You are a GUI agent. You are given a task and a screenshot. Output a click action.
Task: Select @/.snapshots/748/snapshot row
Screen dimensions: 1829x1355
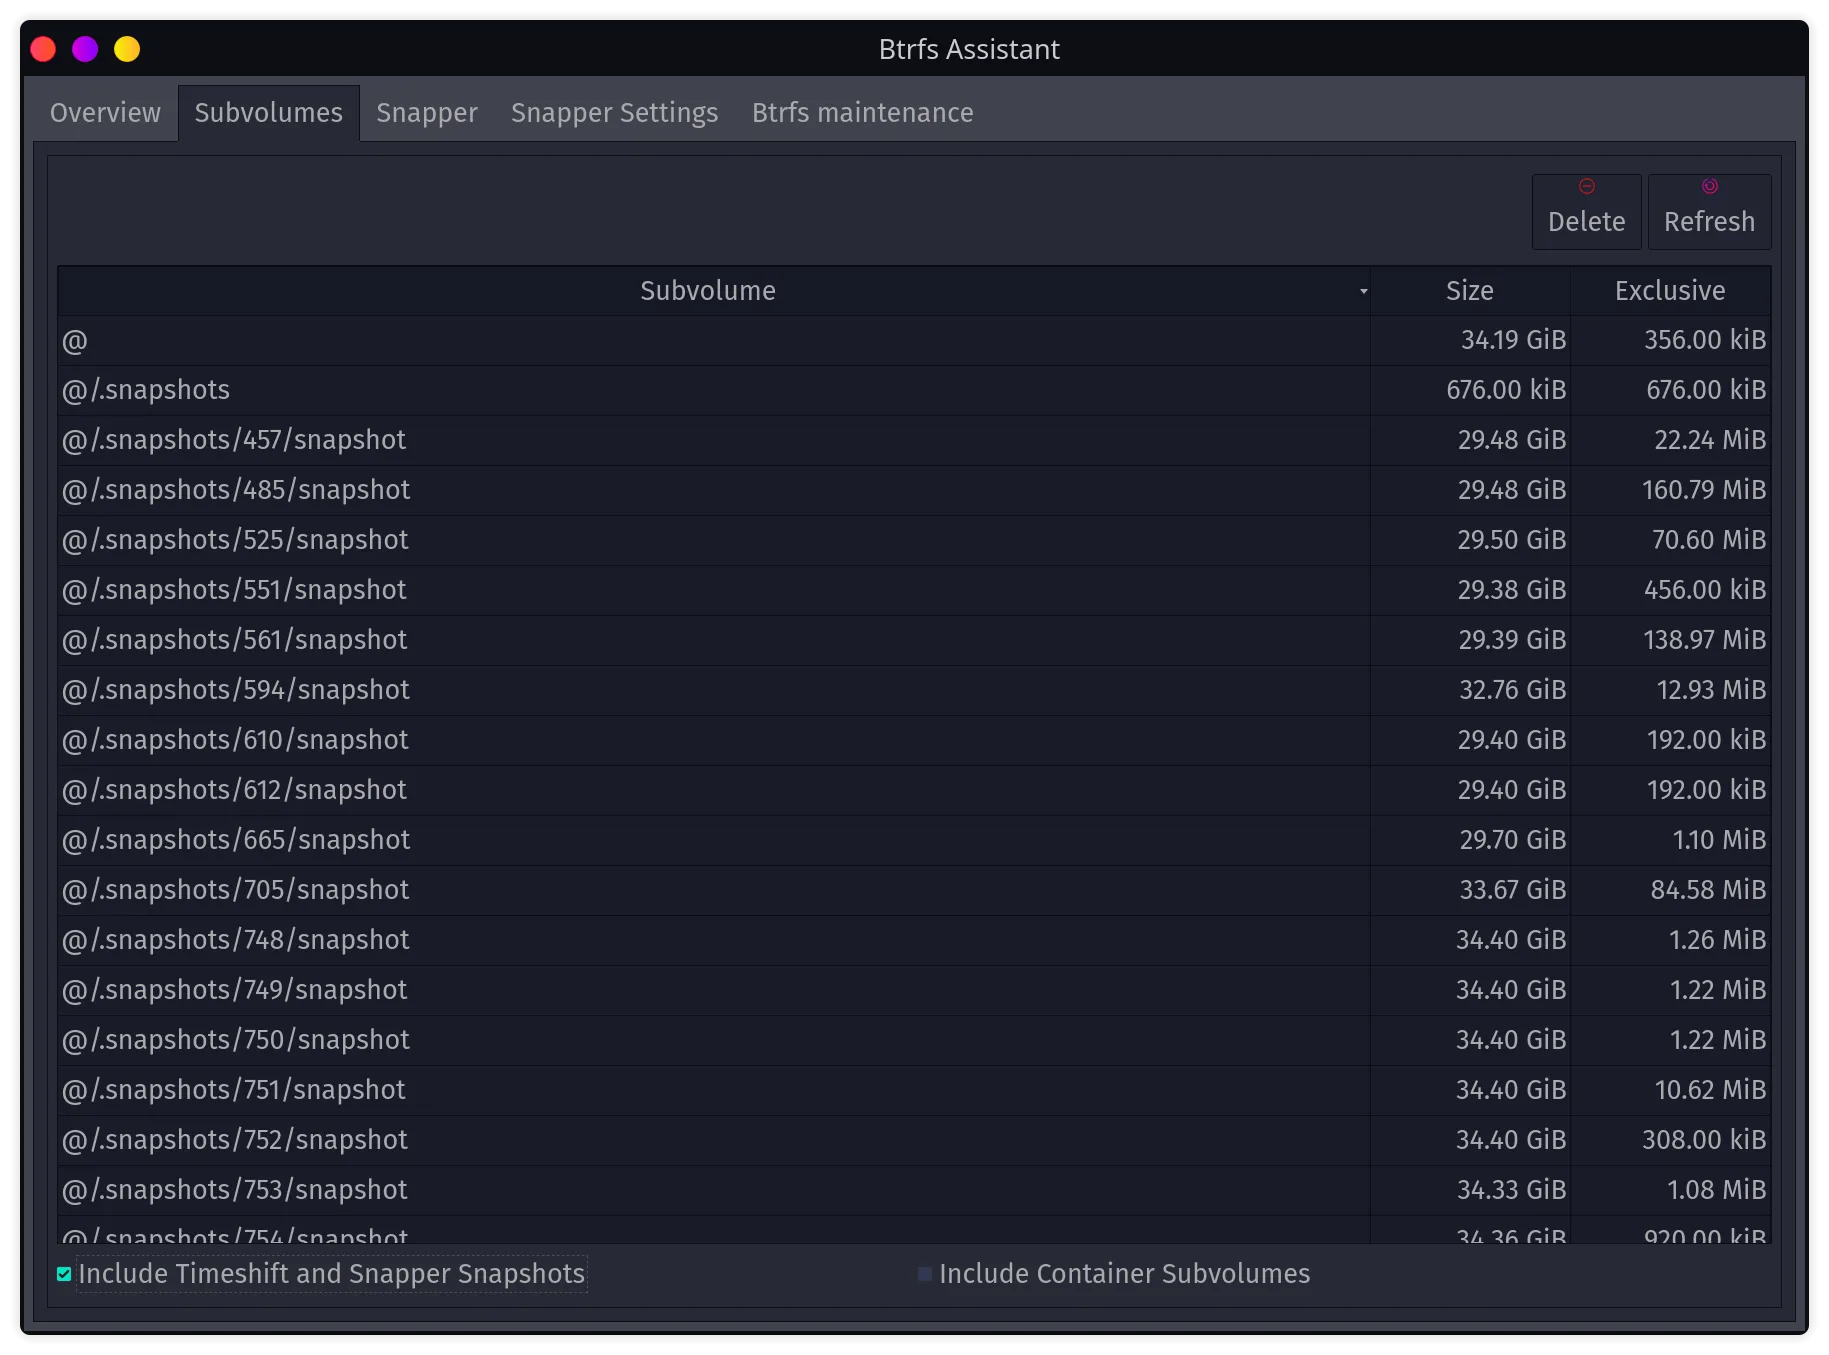(x=914, y=941)
